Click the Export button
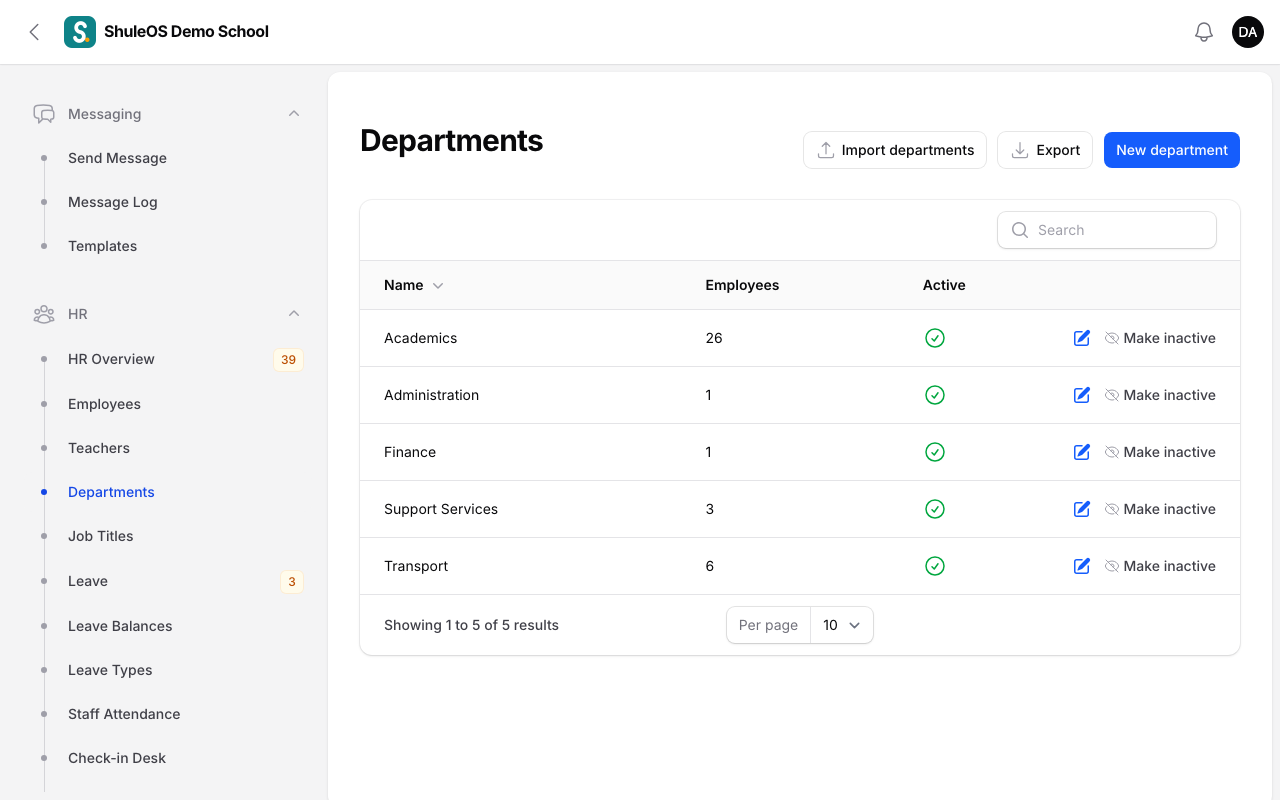This screenshot has height=800, width=1280. 1045,150
